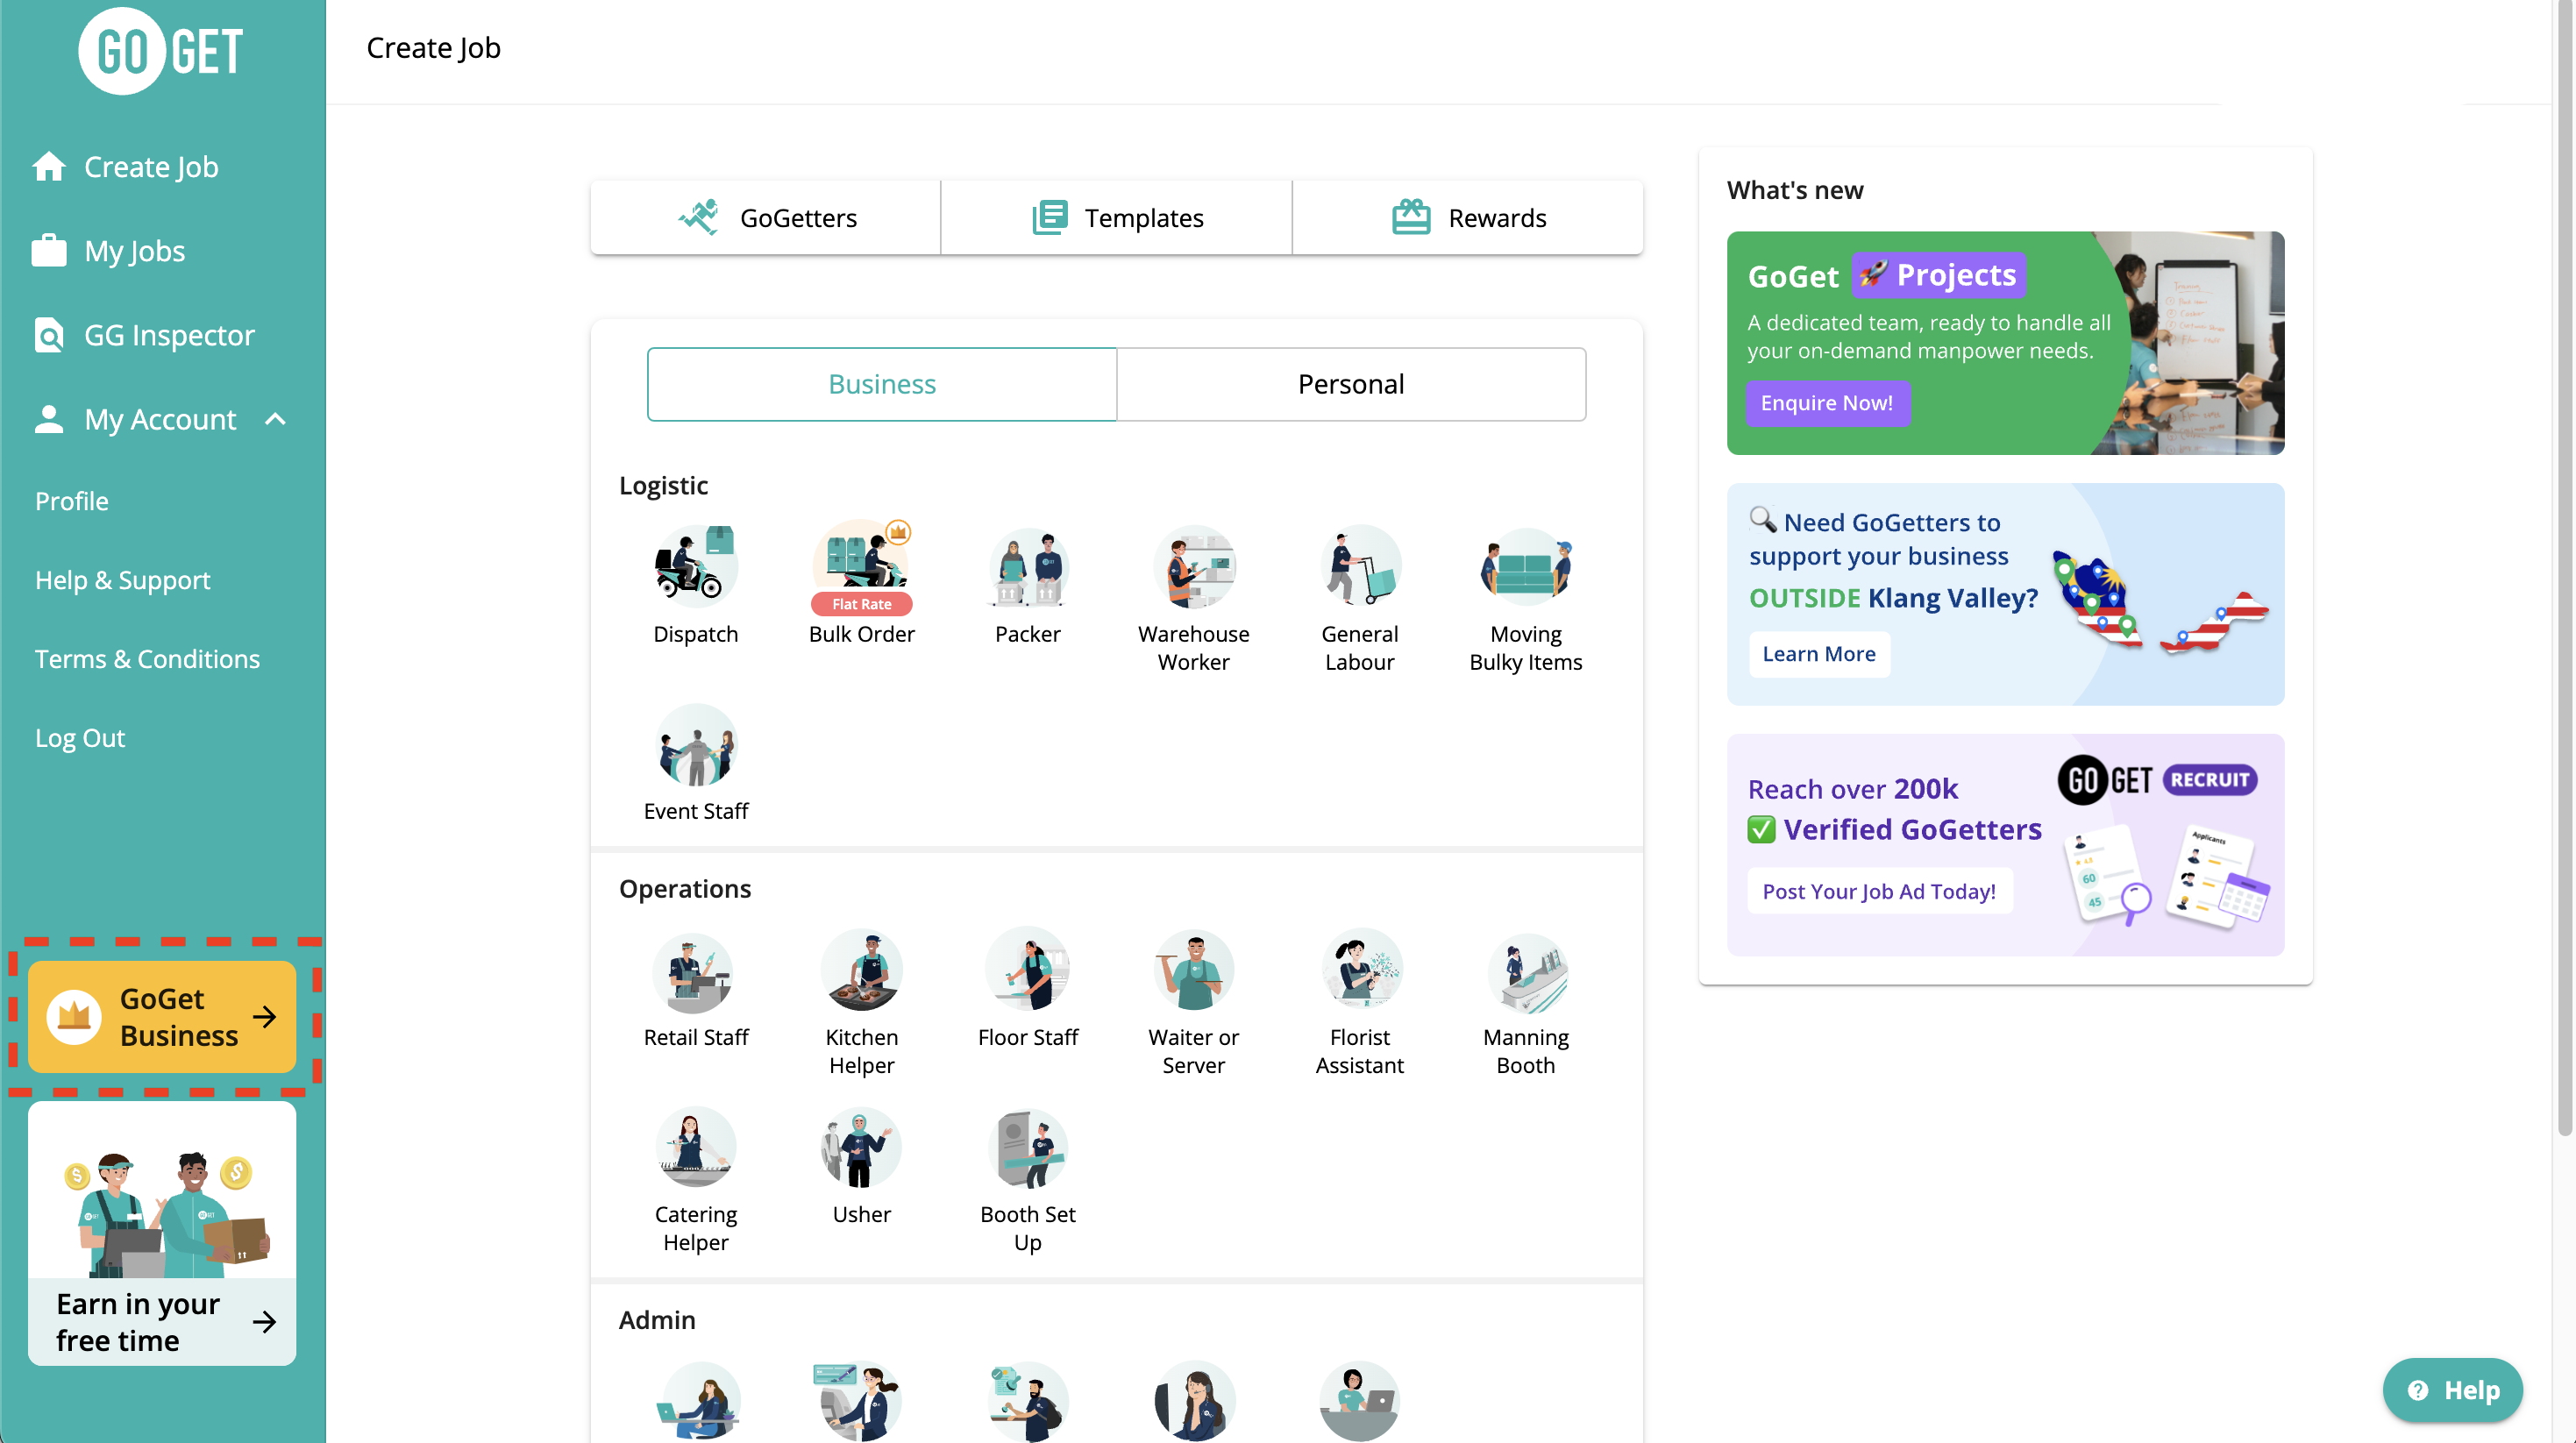Click the first Admin job icon with laptop
Viewport: 2576px width, 1443px height.
[698, 1401]
